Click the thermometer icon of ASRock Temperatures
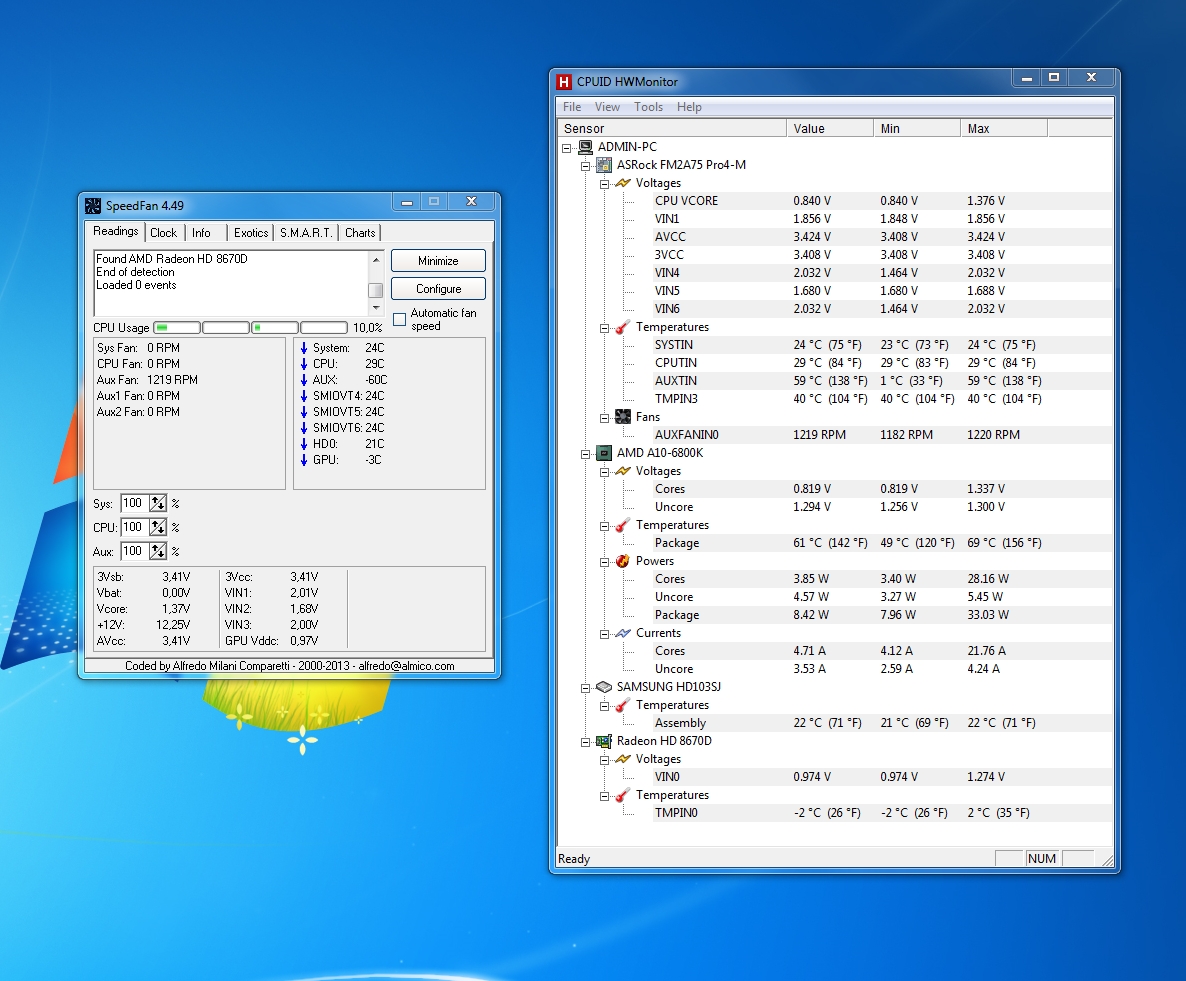This screenshot has width=1186, height=981. tap(622, 327)
